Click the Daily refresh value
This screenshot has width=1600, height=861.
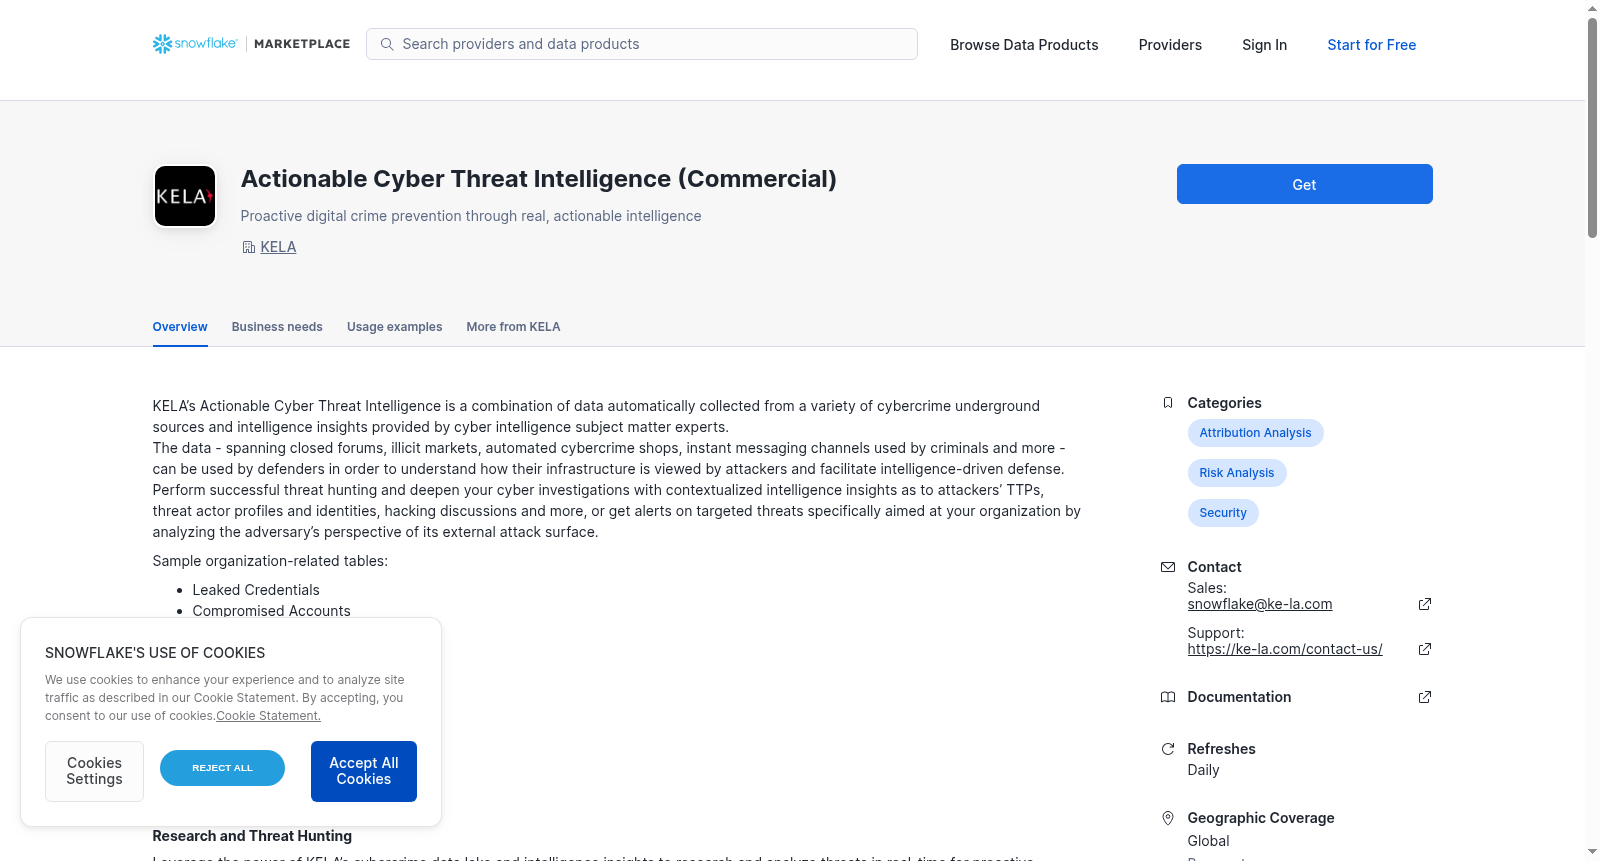(x=1203, y=770)
